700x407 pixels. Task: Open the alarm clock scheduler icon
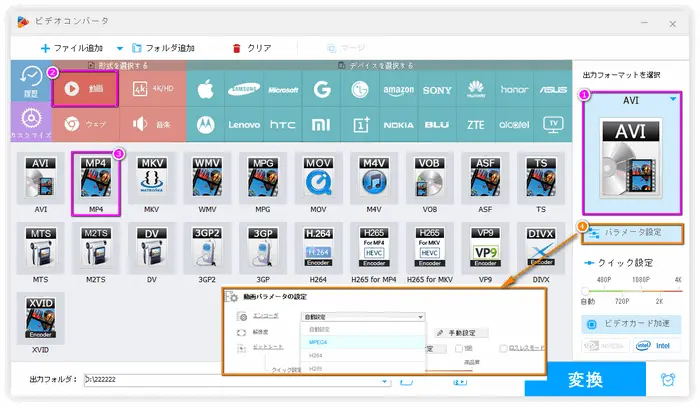pyautogui.click(x=668, y=379)
